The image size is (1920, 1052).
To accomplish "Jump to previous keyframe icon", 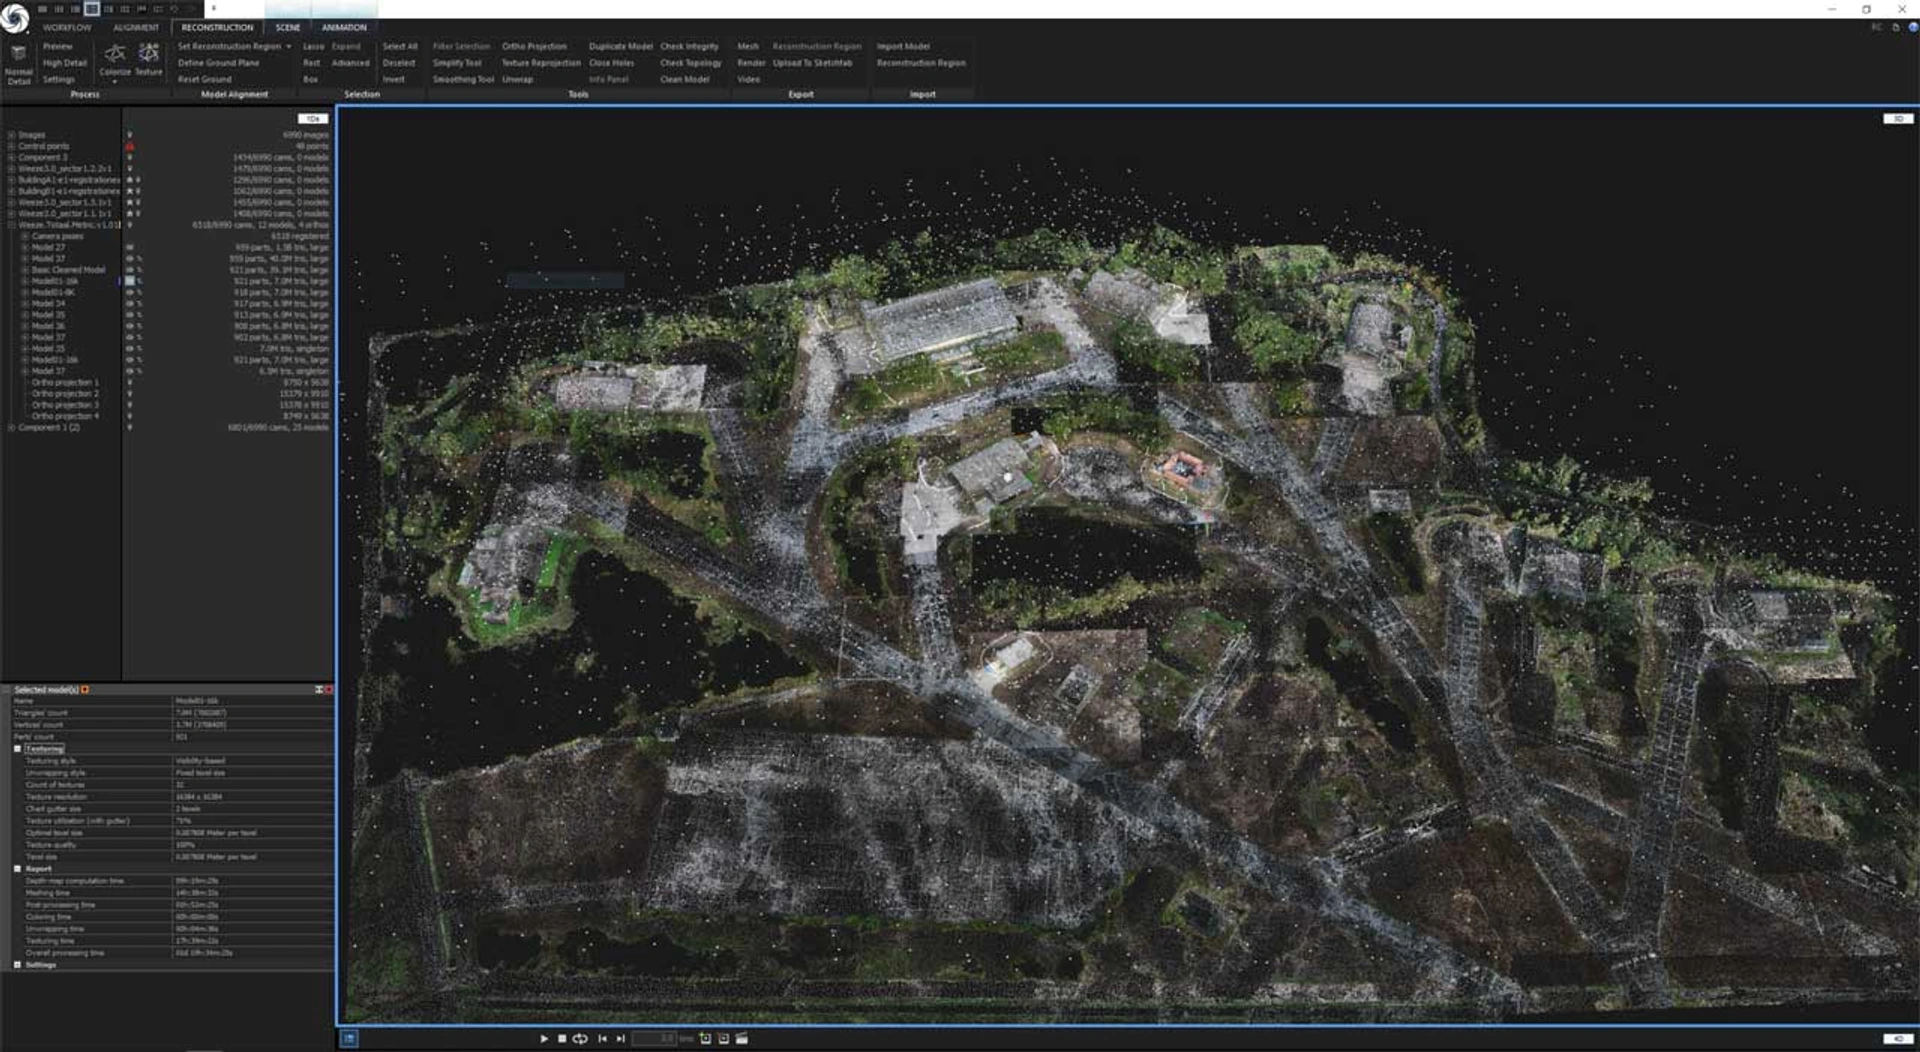I will coord(602,1039).
